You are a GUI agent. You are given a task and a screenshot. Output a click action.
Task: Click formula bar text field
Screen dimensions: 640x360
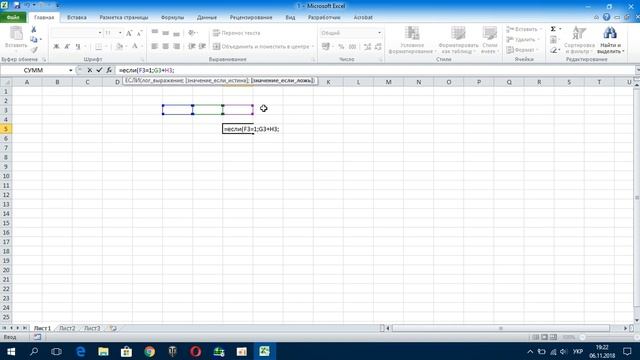click(376, 70)
